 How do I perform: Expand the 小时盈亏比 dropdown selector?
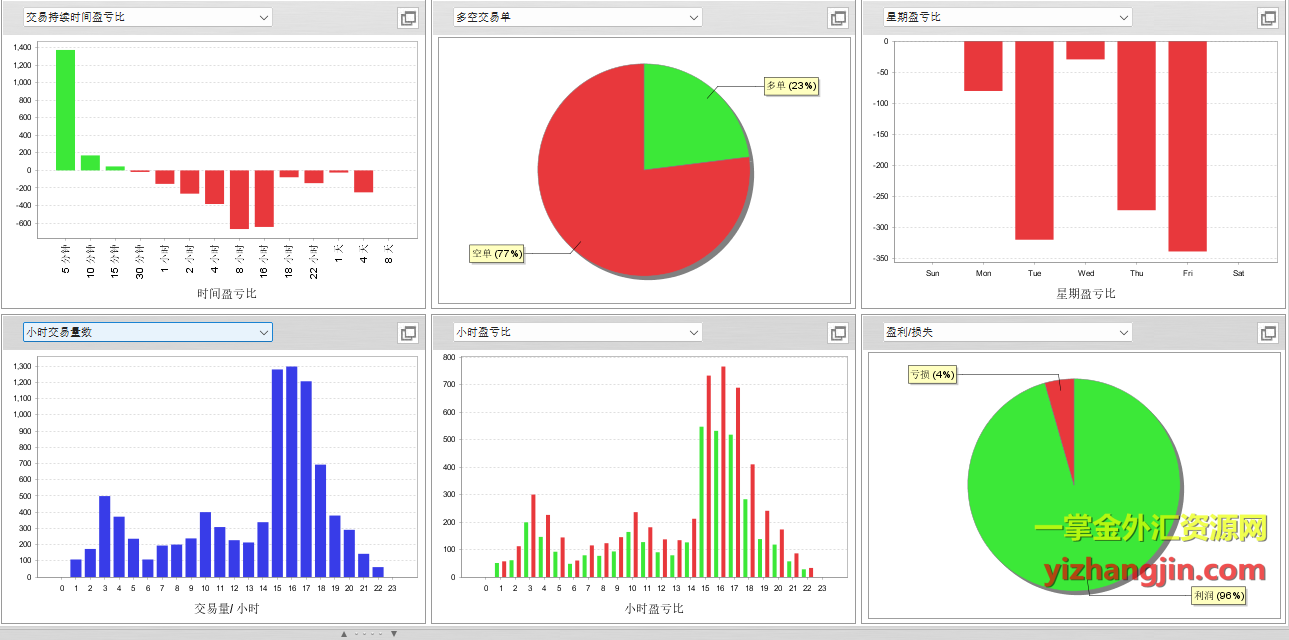tap(694, 332)
